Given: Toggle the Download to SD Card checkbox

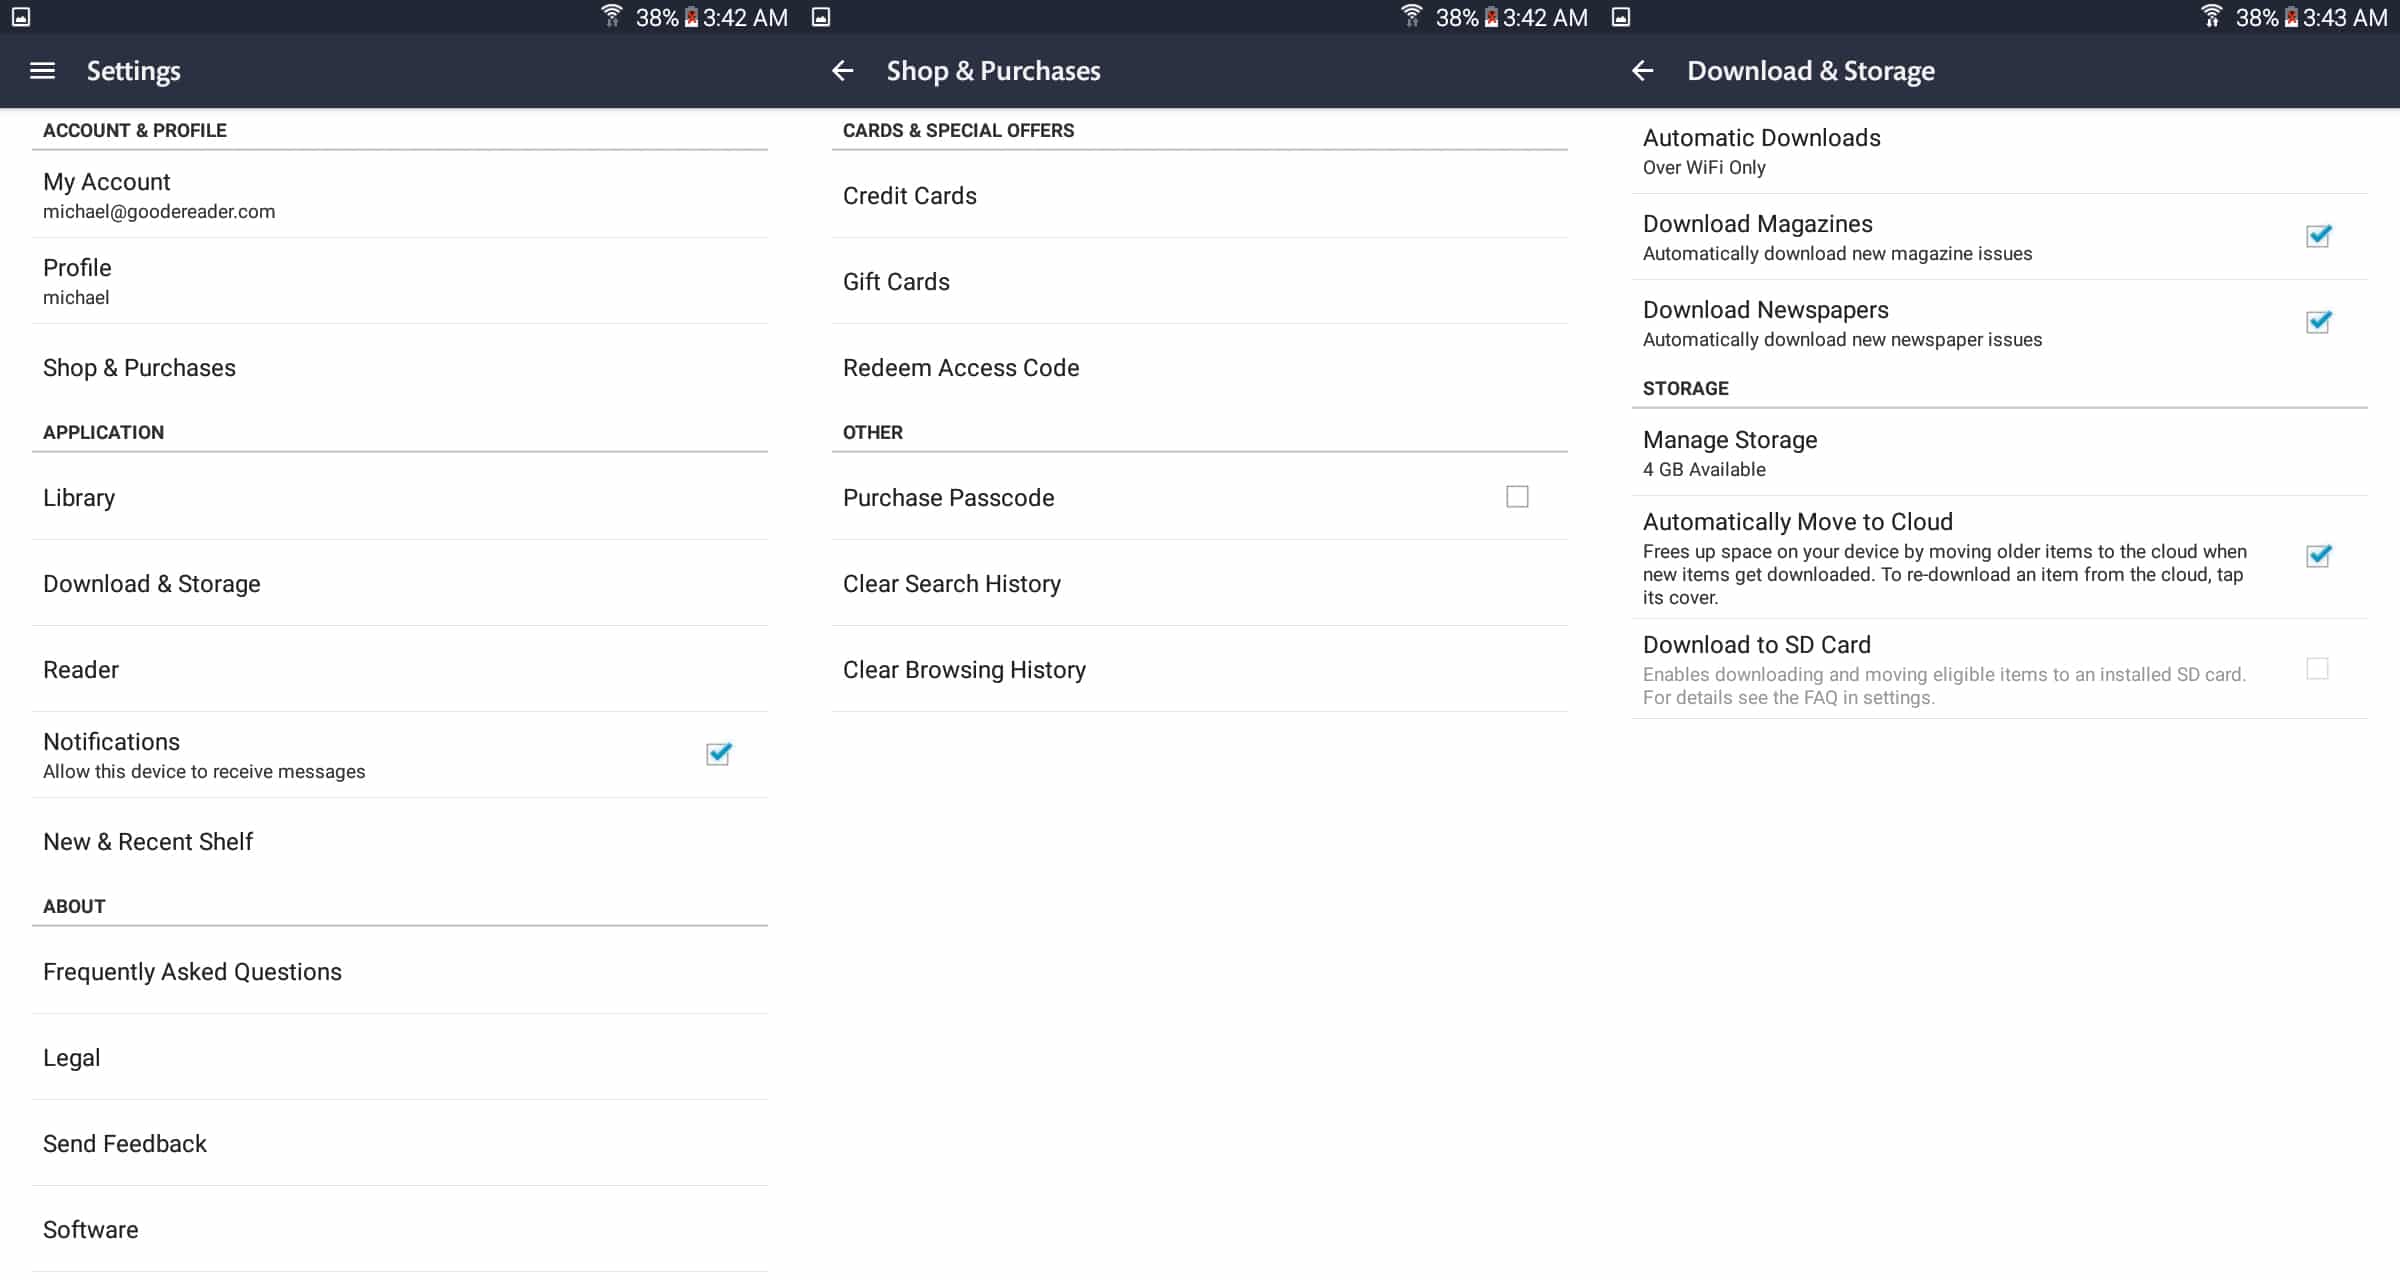Looking at the screenshot, I should 2317,668.
